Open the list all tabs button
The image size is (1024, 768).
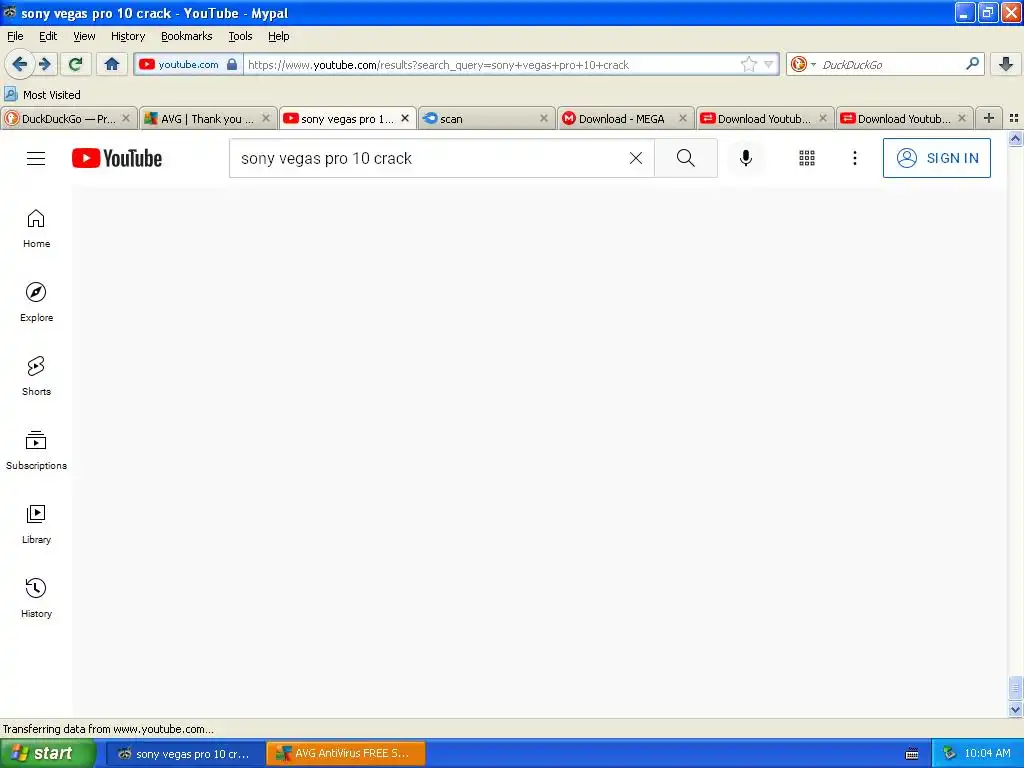pos(1014,118)
